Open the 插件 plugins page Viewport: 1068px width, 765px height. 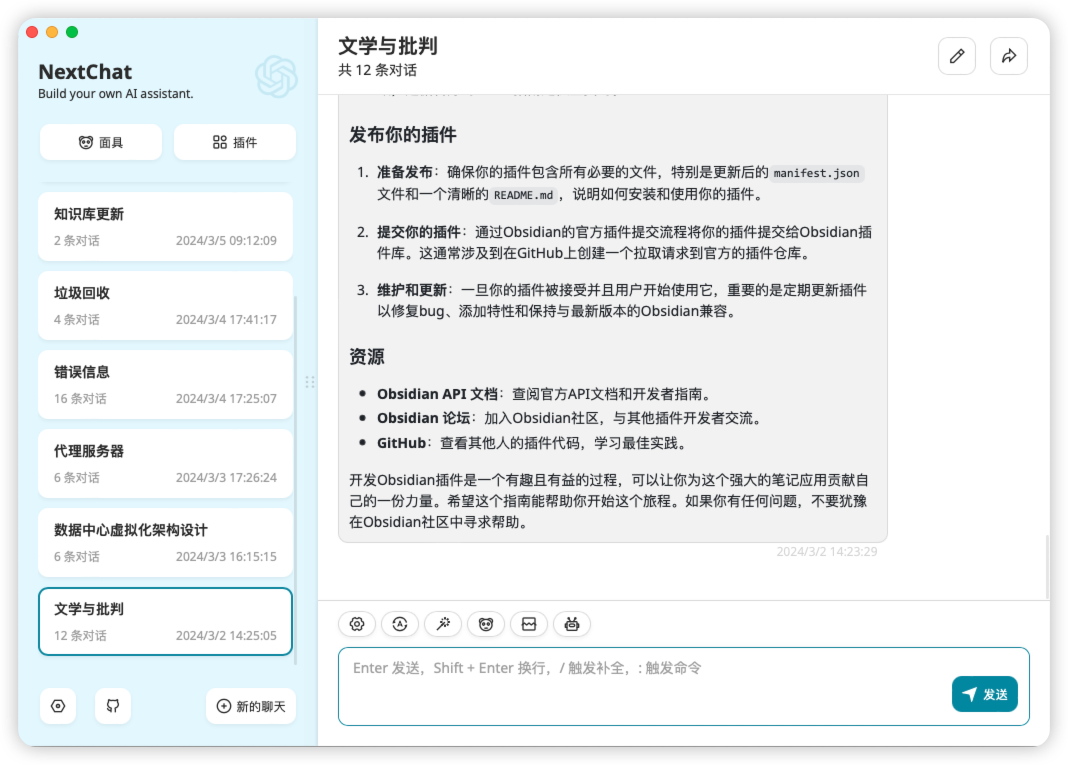[x=235, y=142]
